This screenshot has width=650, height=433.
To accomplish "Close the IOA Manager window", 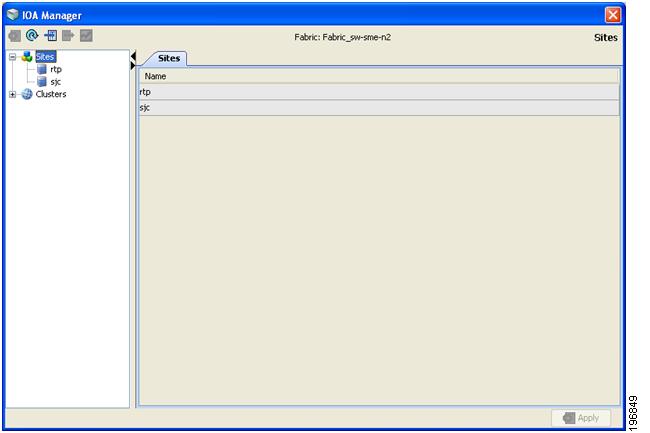I will pyautogui.click(x=613, y=15).
